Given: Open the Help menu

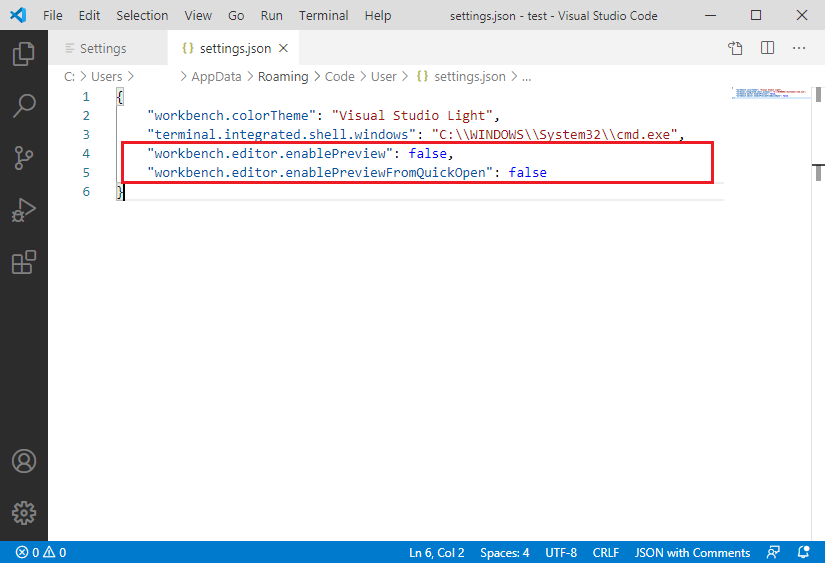Looking at the screenshot, I should coord(378,16).
